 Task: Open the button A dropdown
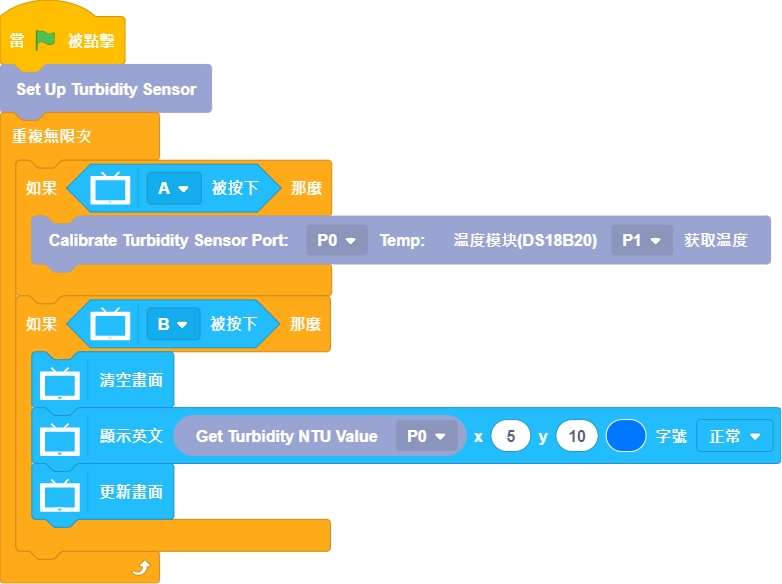(173, 188)
